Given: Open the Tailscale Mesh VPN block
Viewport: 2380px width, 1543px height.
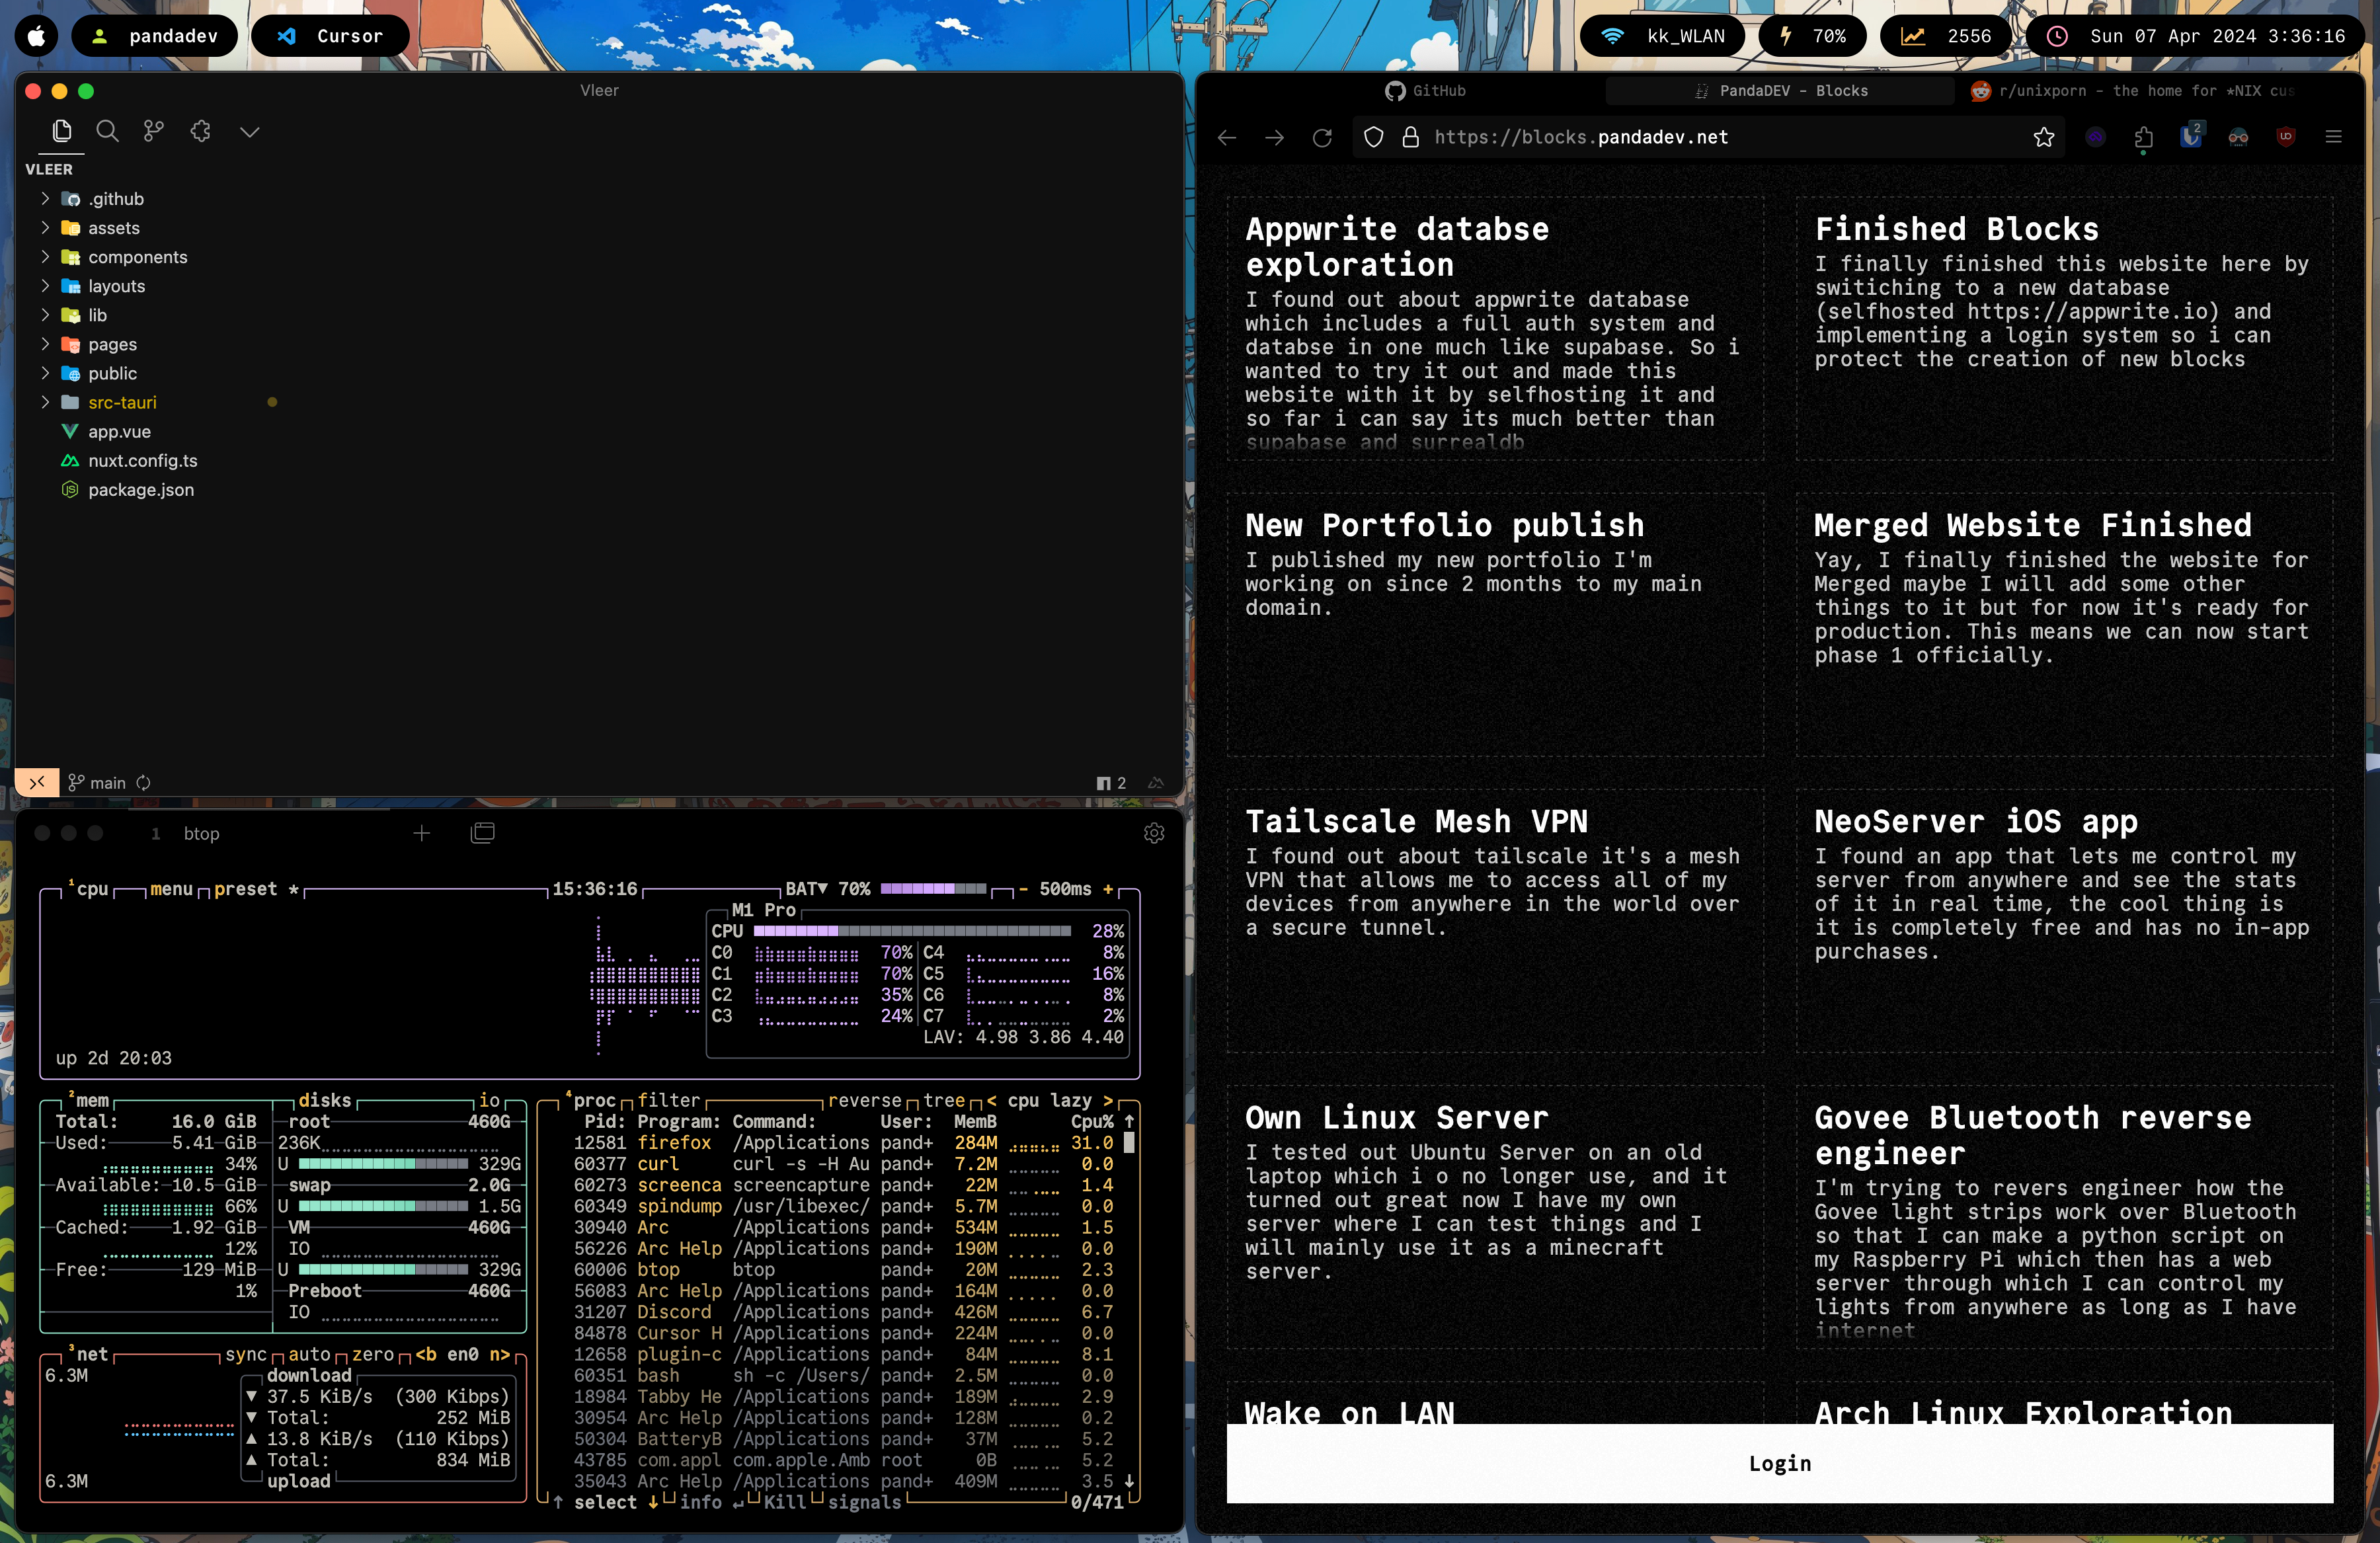Looking at the screenshot, I should pyautogui.click(x=1496, y=920).
